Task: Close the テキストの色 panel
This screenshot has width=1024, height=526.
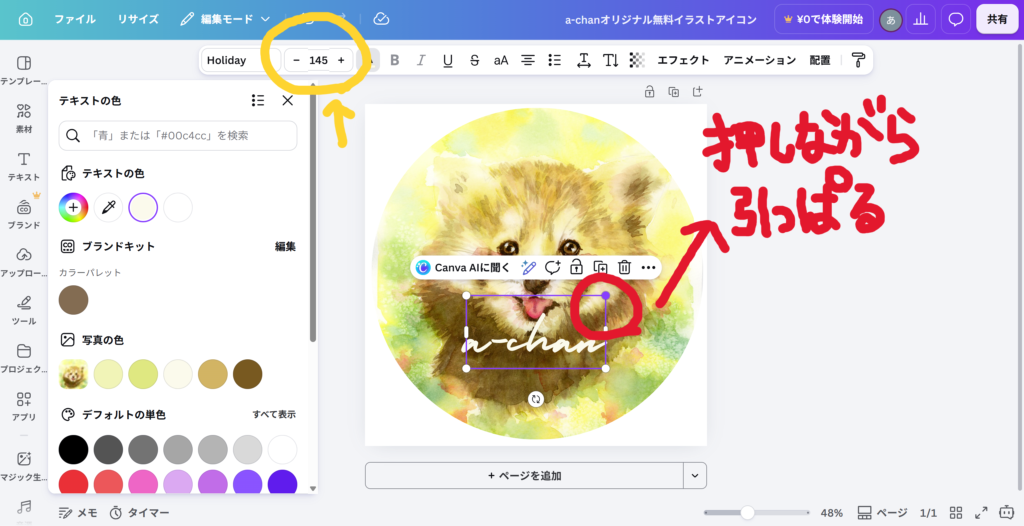Action: [287, 101]
